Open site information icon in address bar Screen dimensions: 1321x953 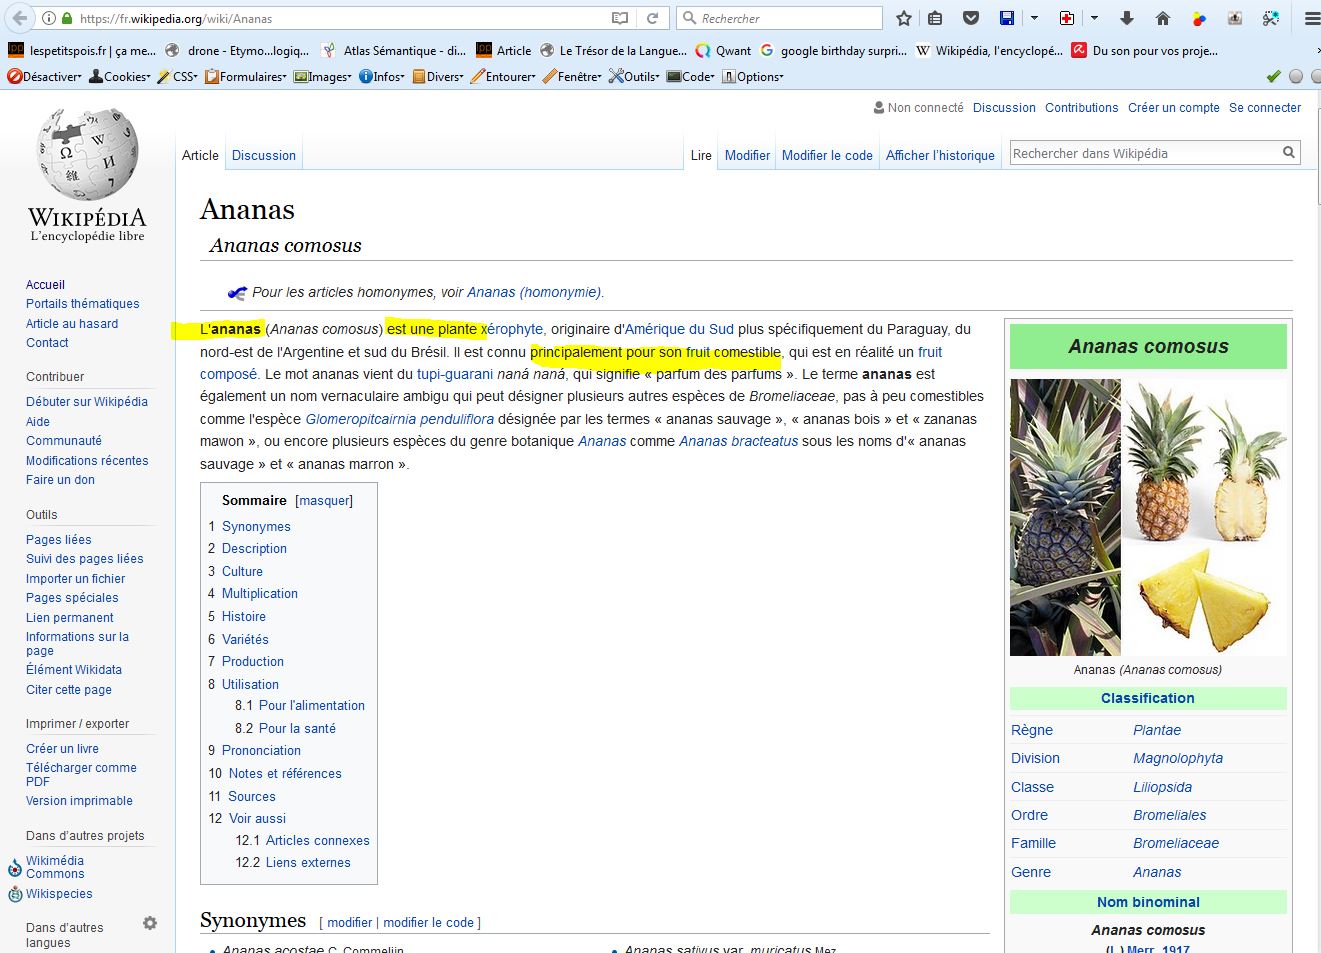[49, 18]
